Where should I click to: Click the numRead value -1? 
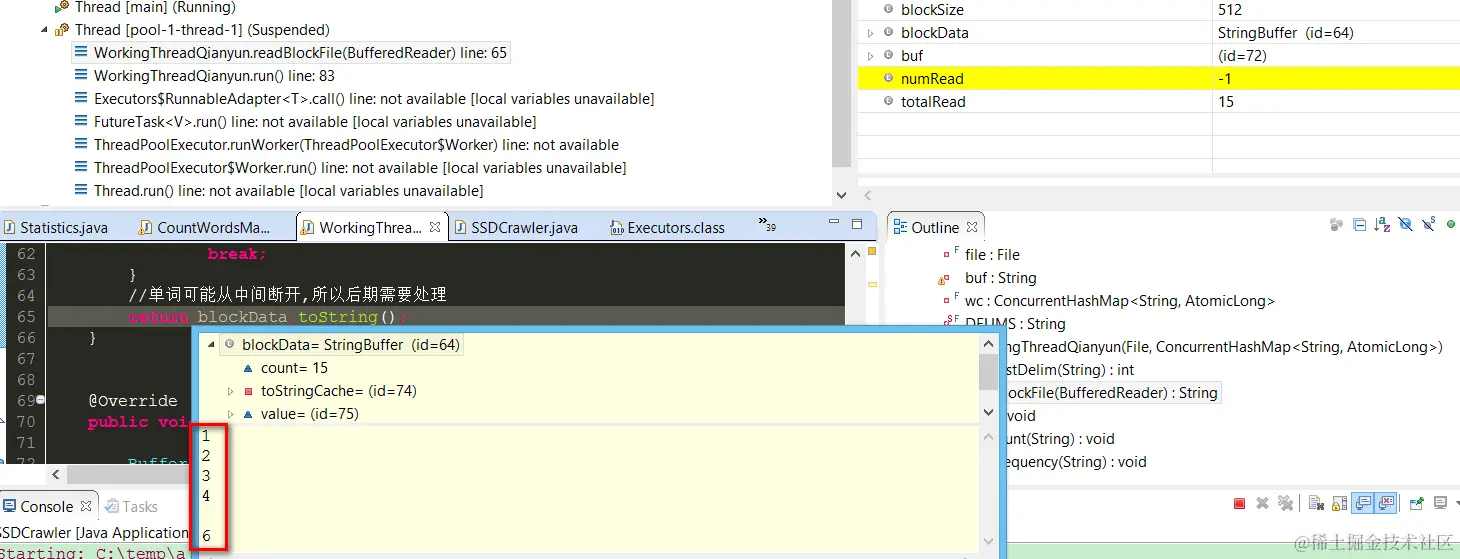[1224, 78]
